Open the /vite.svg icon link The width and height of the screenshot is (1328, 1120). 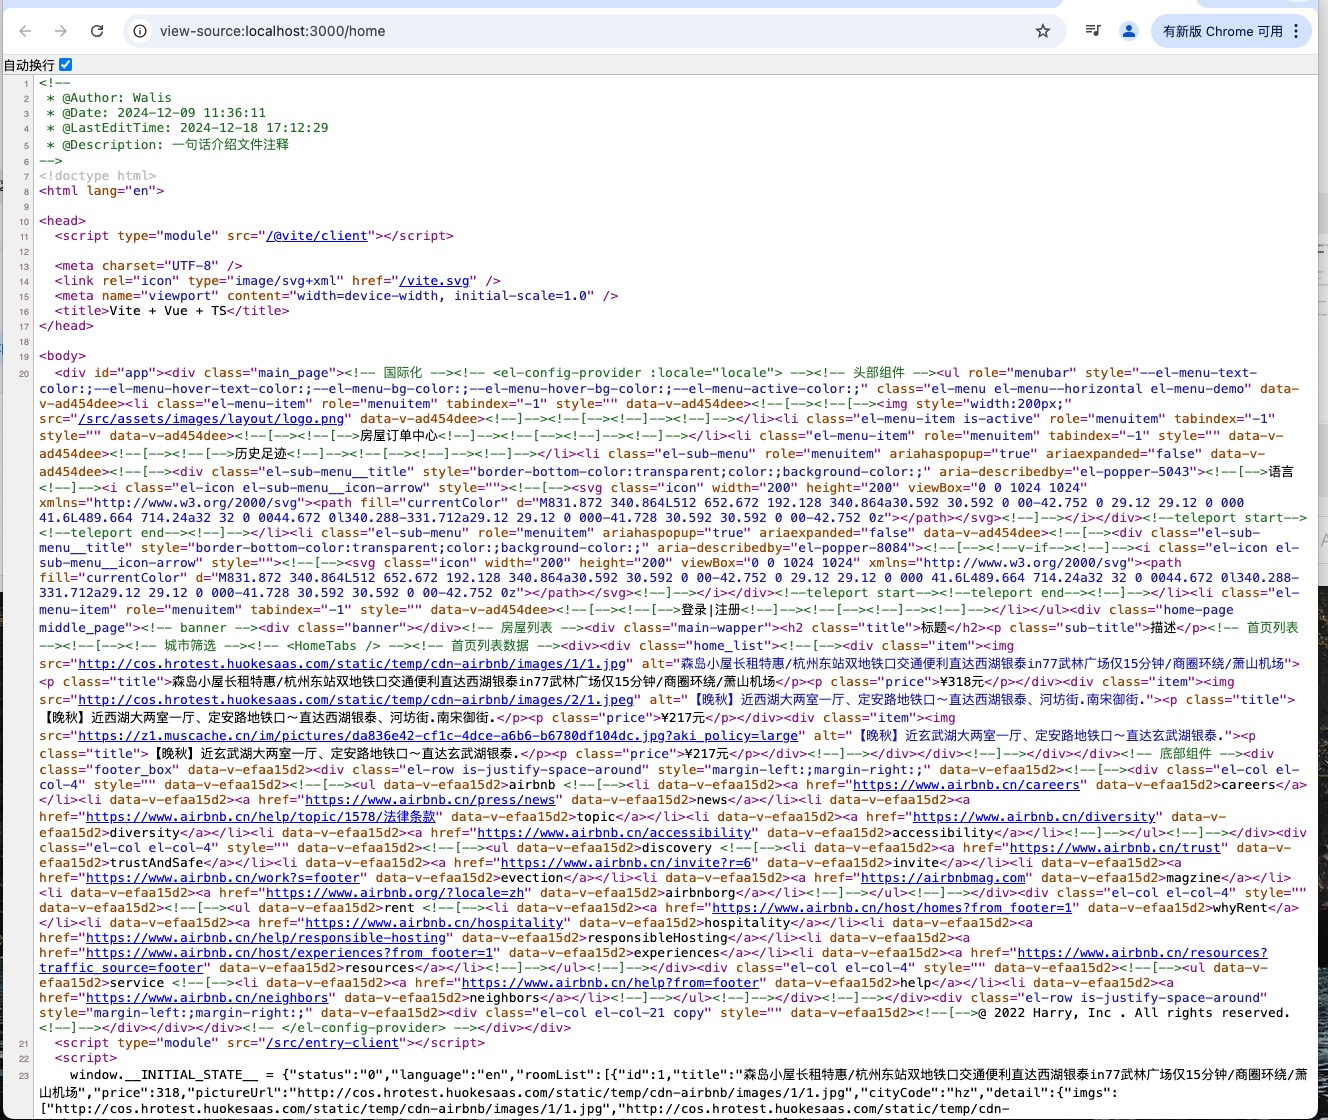(434, 281)
